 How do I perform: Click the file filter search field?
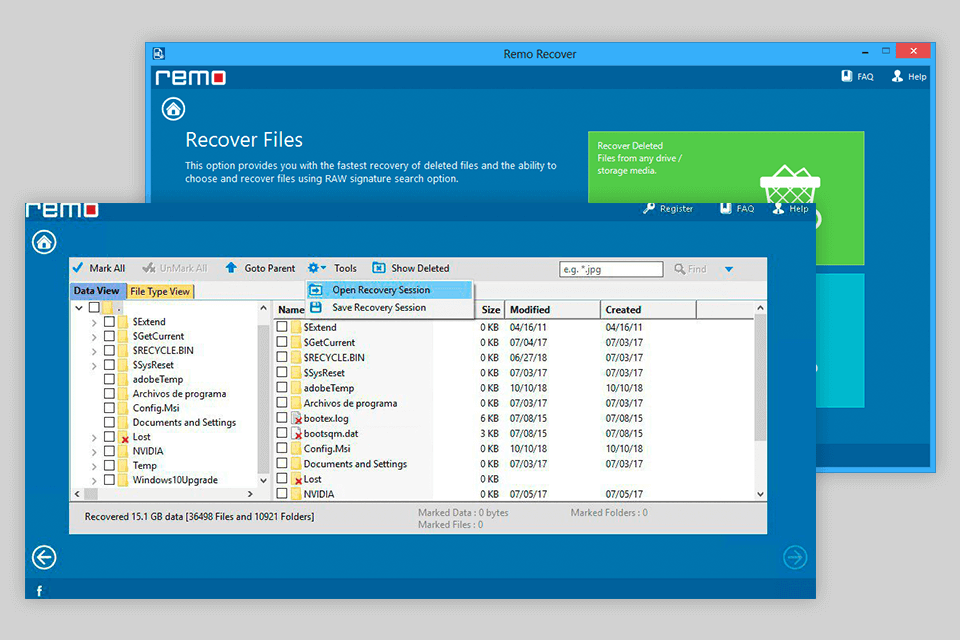[x=610, y=269]
